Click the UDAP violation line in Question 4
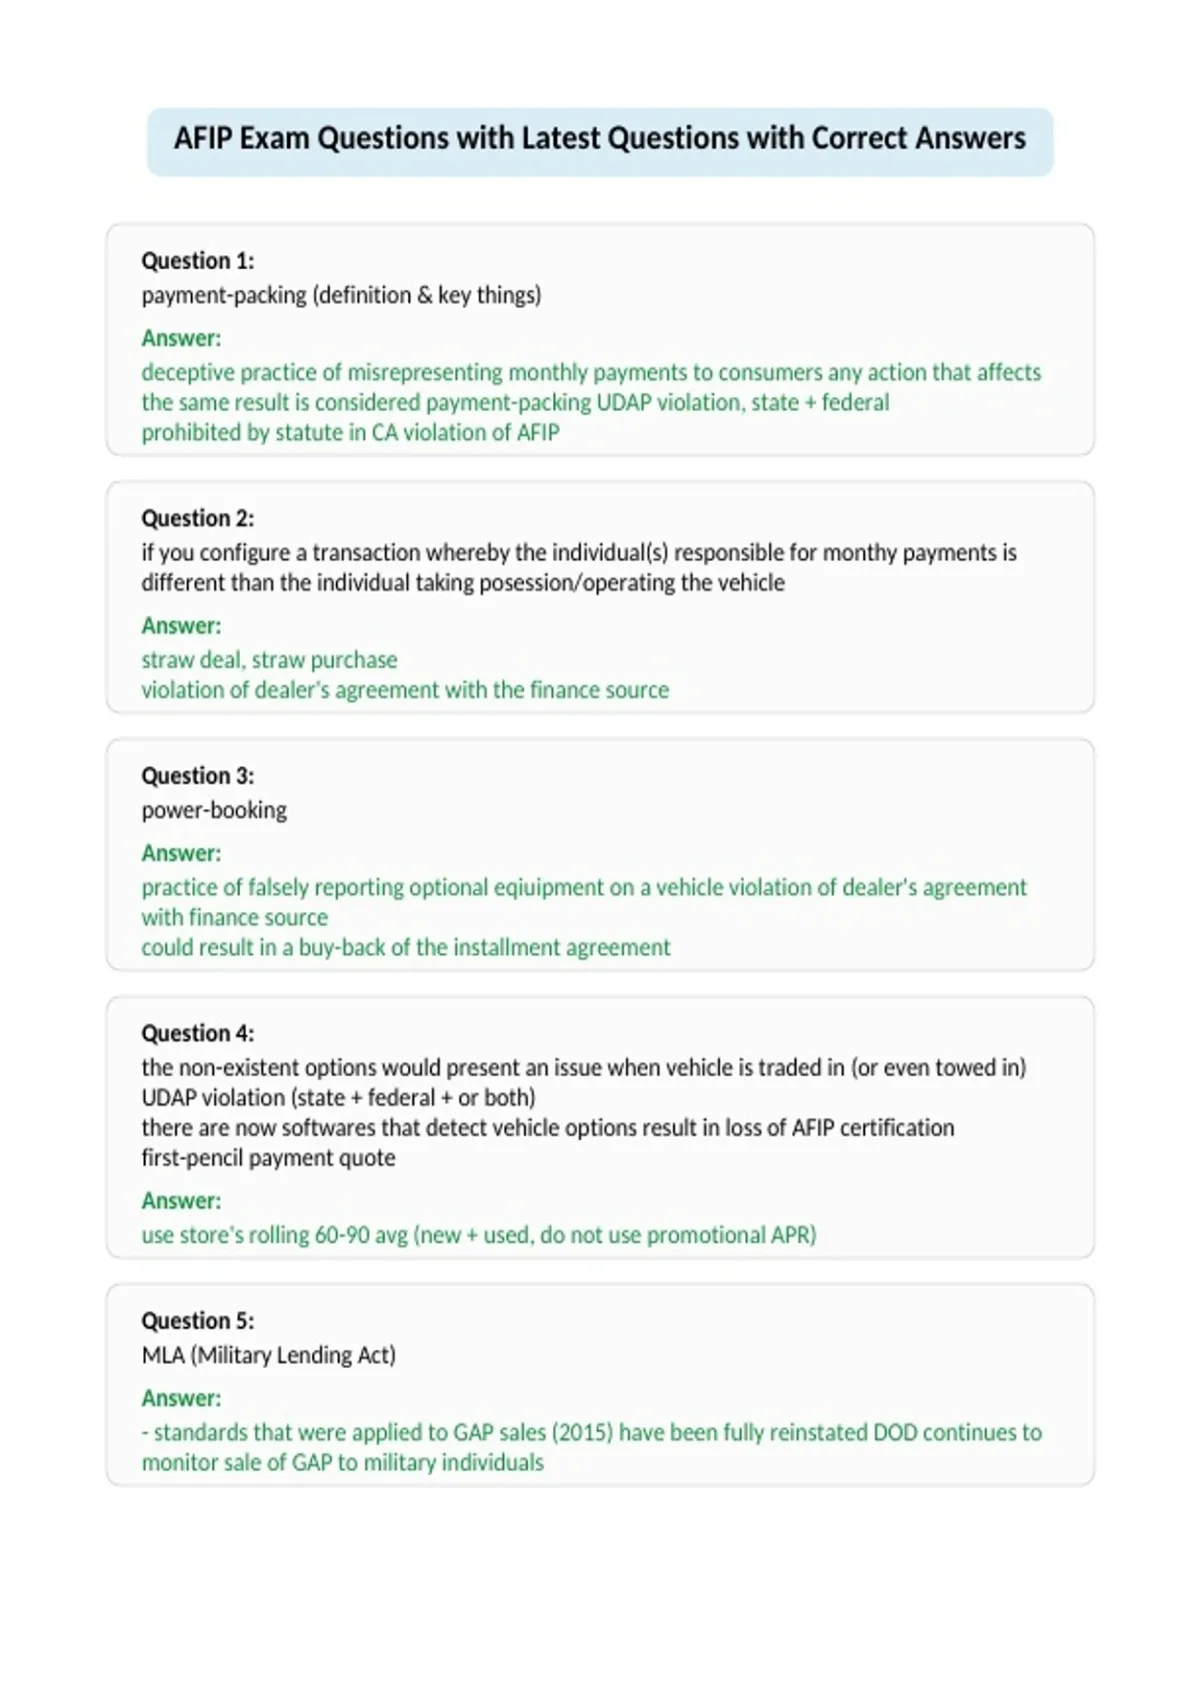The width and height of the screenshot is (1200, 1700). (338, 1098)
